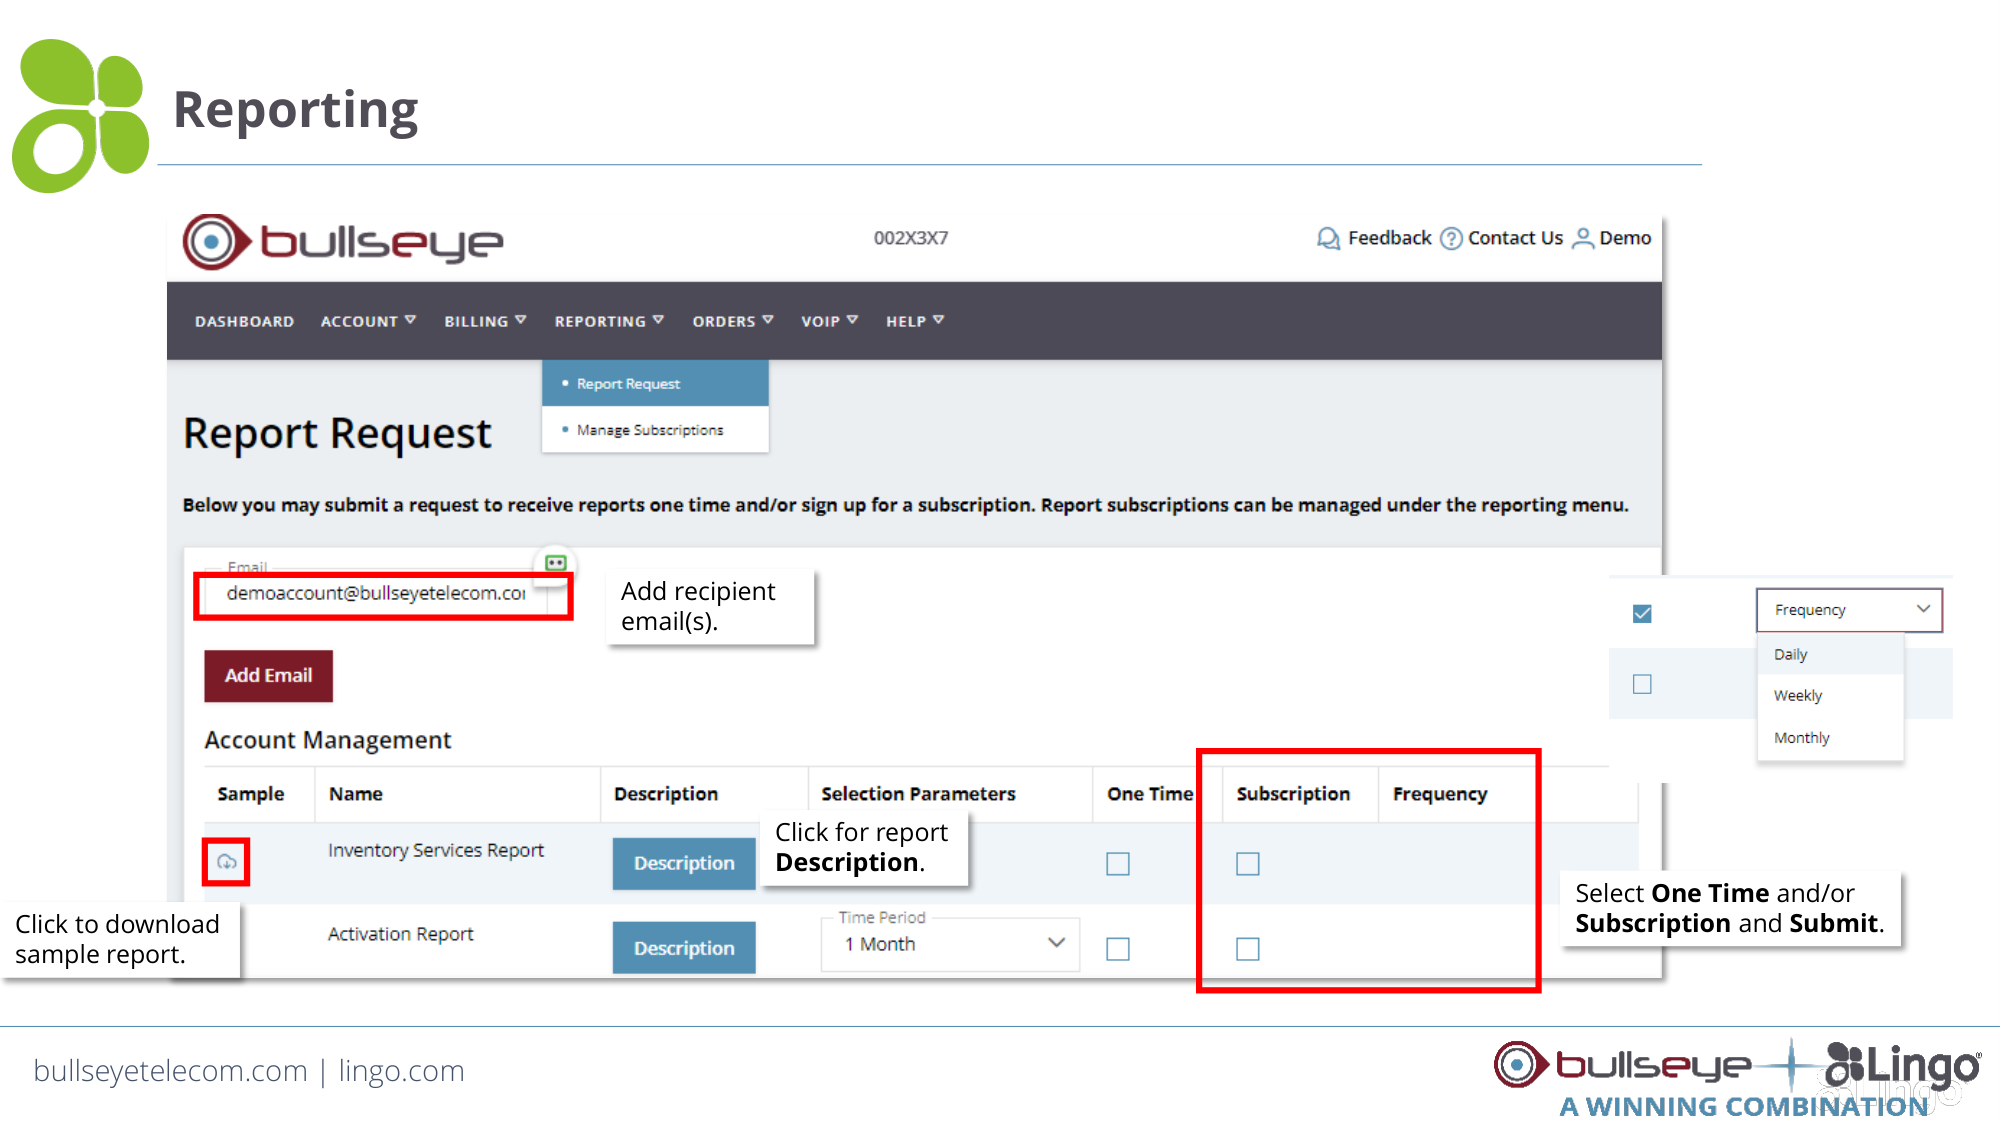
Task: Check the empty box beside the Weekly option
Action: [x=1642, y=684]
